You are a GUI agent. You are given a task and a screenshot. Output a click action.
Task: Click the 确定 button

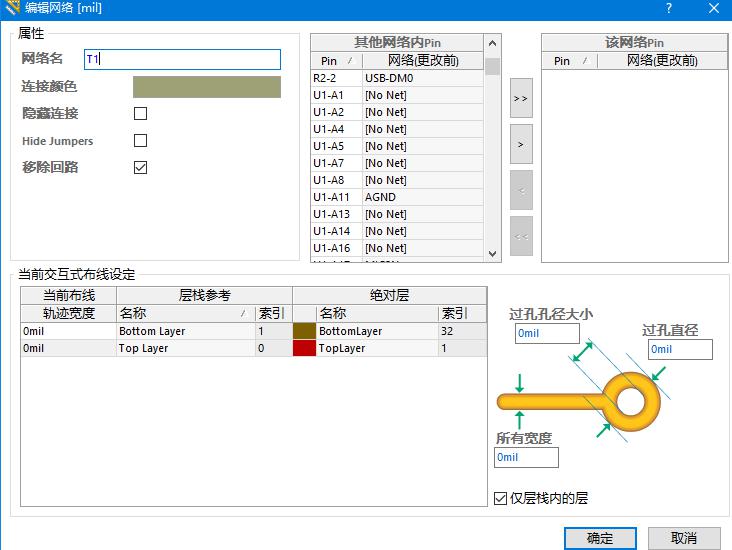tap(600, 538)
